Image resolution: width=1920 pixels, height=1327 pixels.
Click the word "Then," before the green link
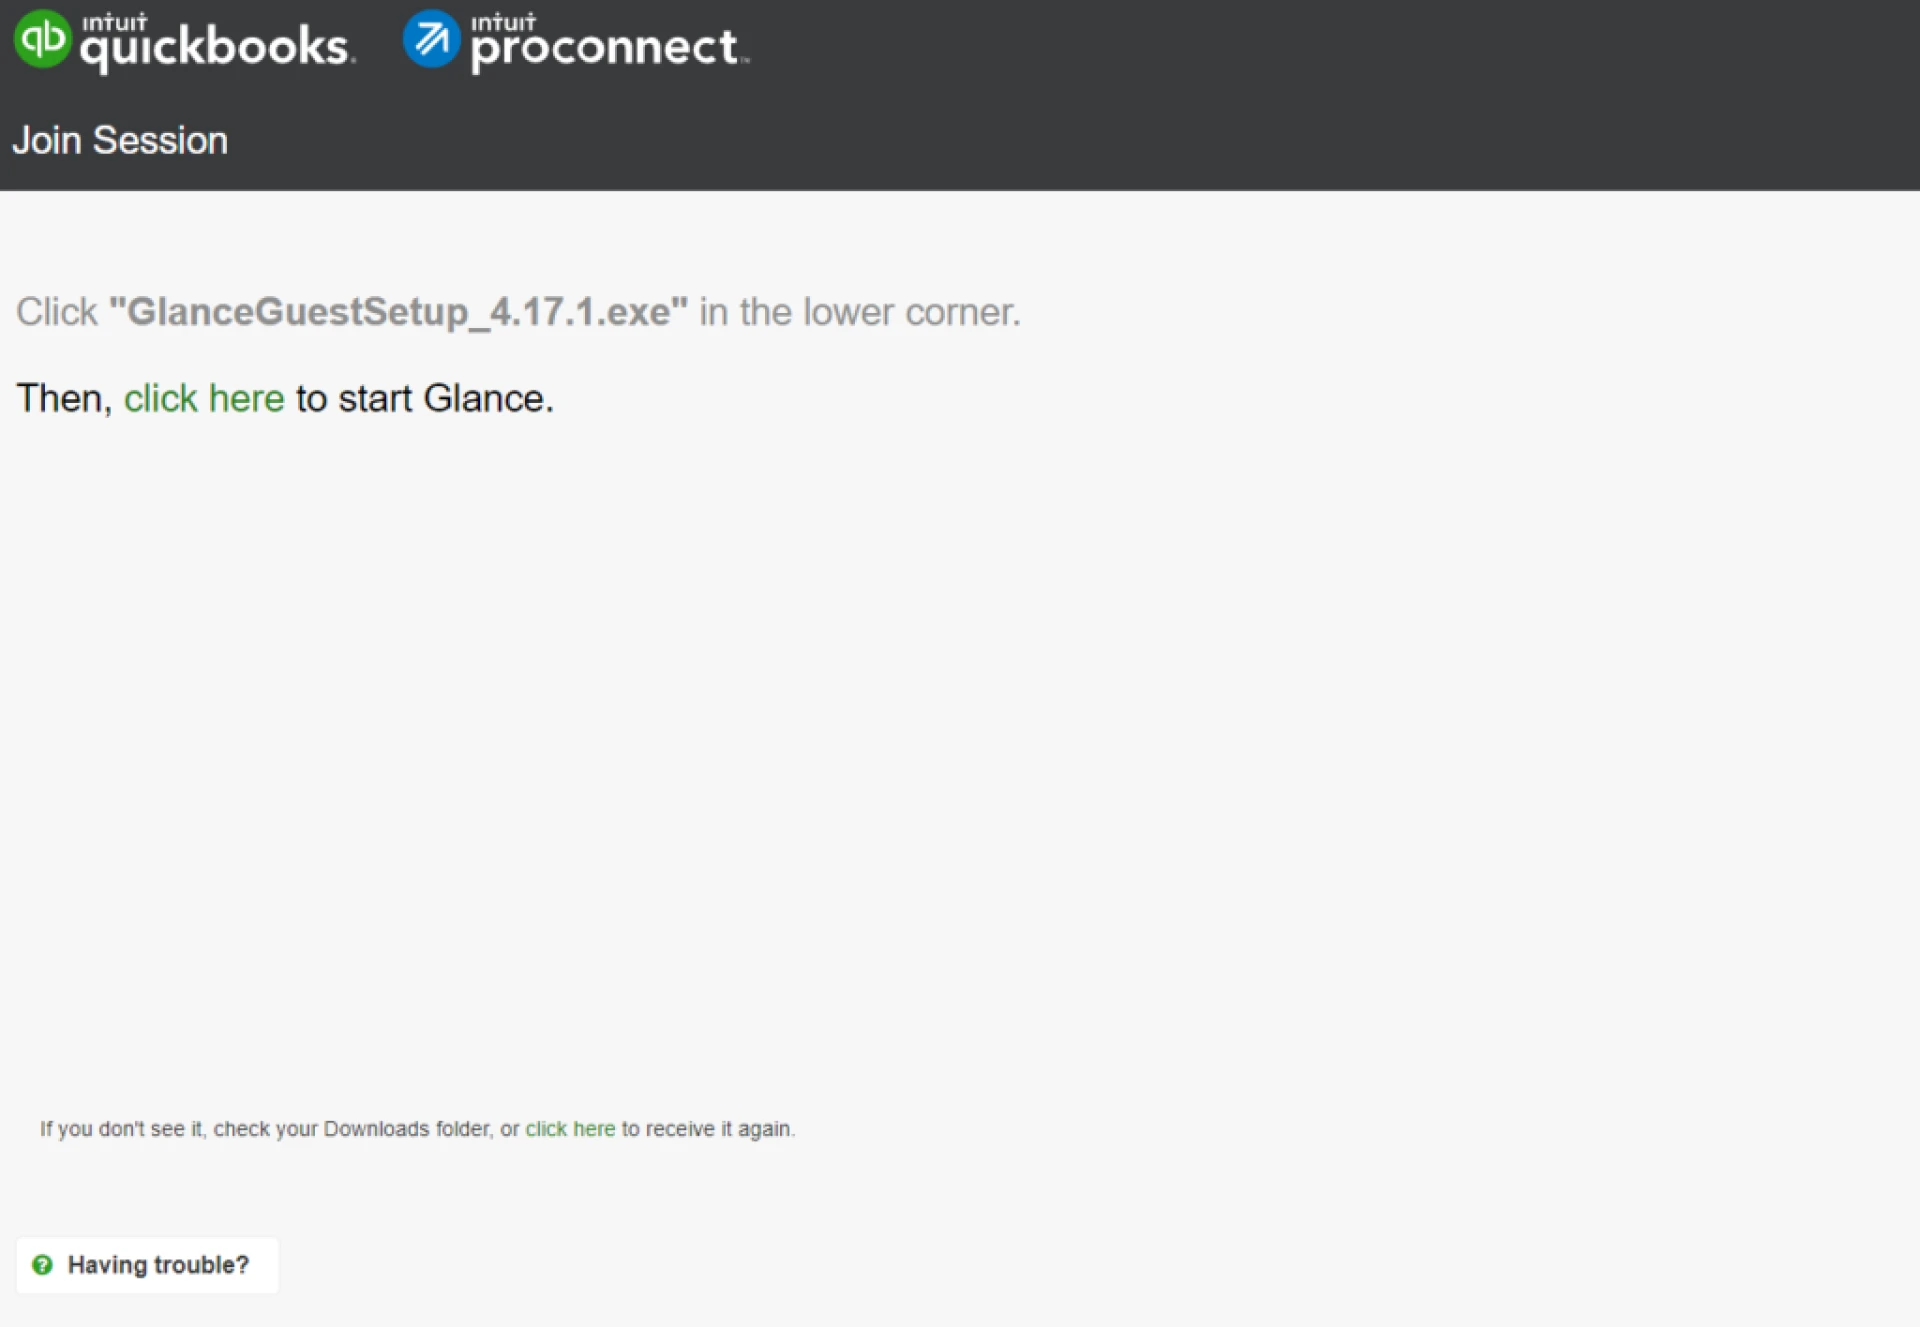pyautogui.click(x=64, y=398)
